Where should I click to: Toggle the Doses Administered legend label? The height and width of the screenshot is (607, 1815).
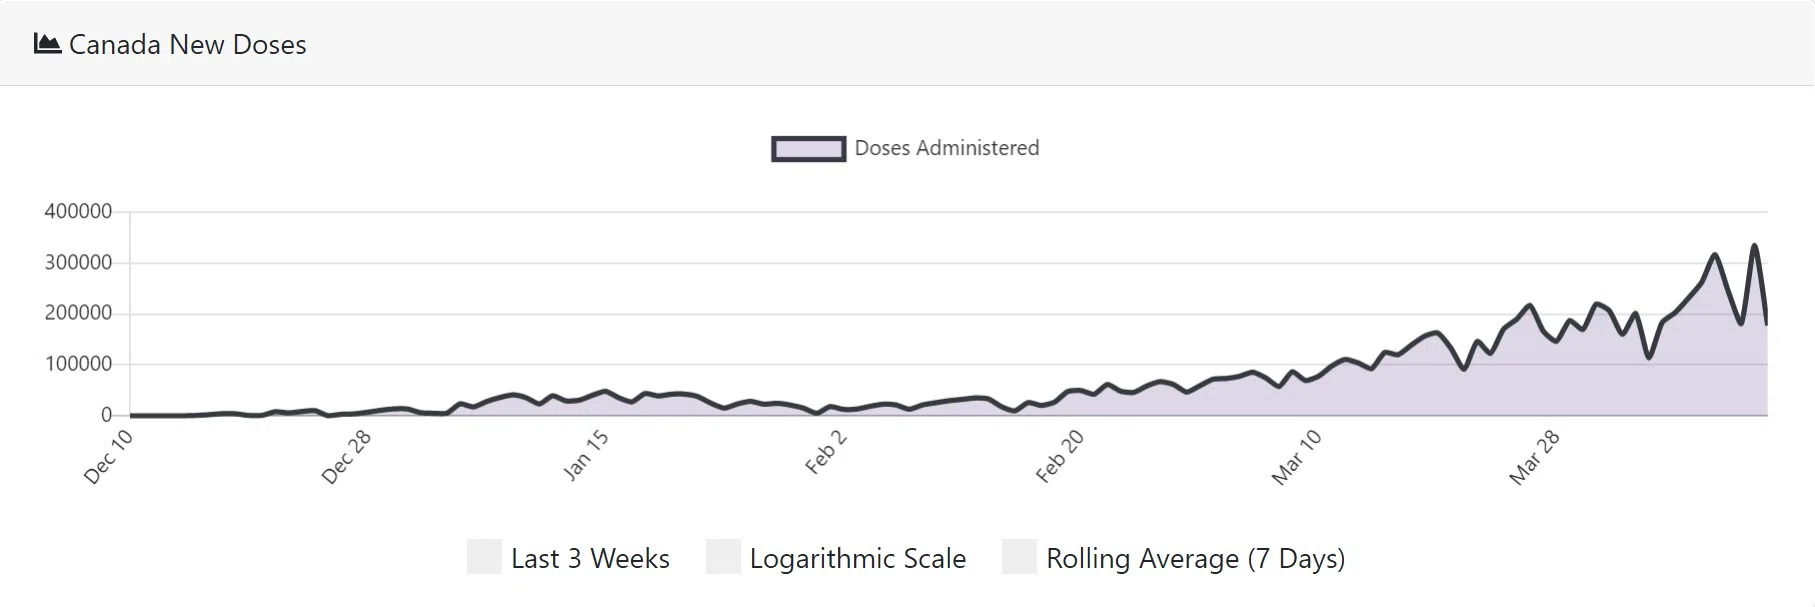(946, 149)
